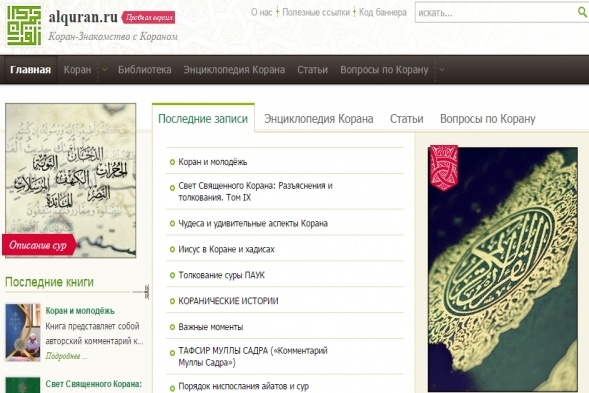Open 'Иисус в Коране и хадисах' entry
Image resolution: width=589 pixels, height=393 pixels.
tap(226, 249)
